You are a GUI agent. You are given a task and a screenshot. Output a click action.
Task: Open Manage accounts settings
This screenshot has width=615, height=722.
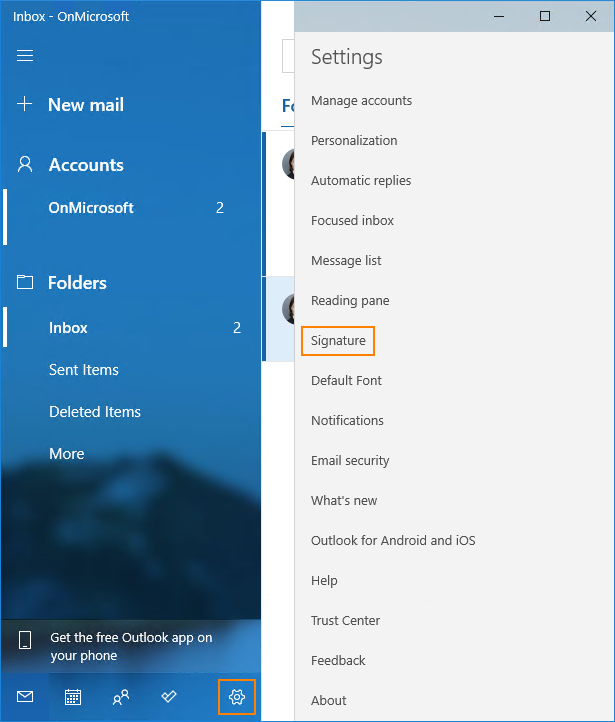coord(361,100)
